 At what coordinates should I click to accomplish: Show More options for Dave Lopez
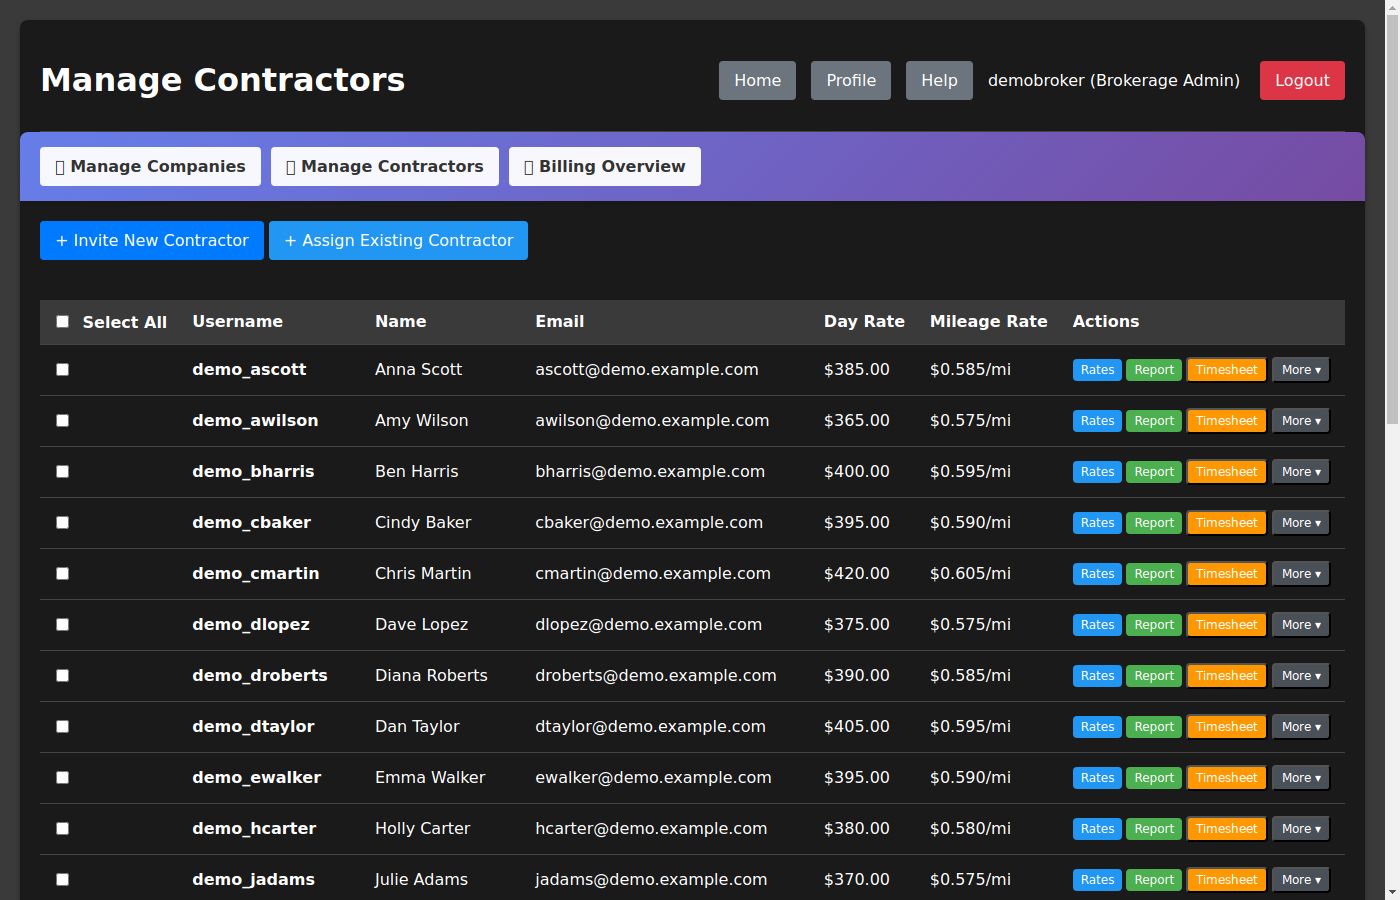point(1301,625)
